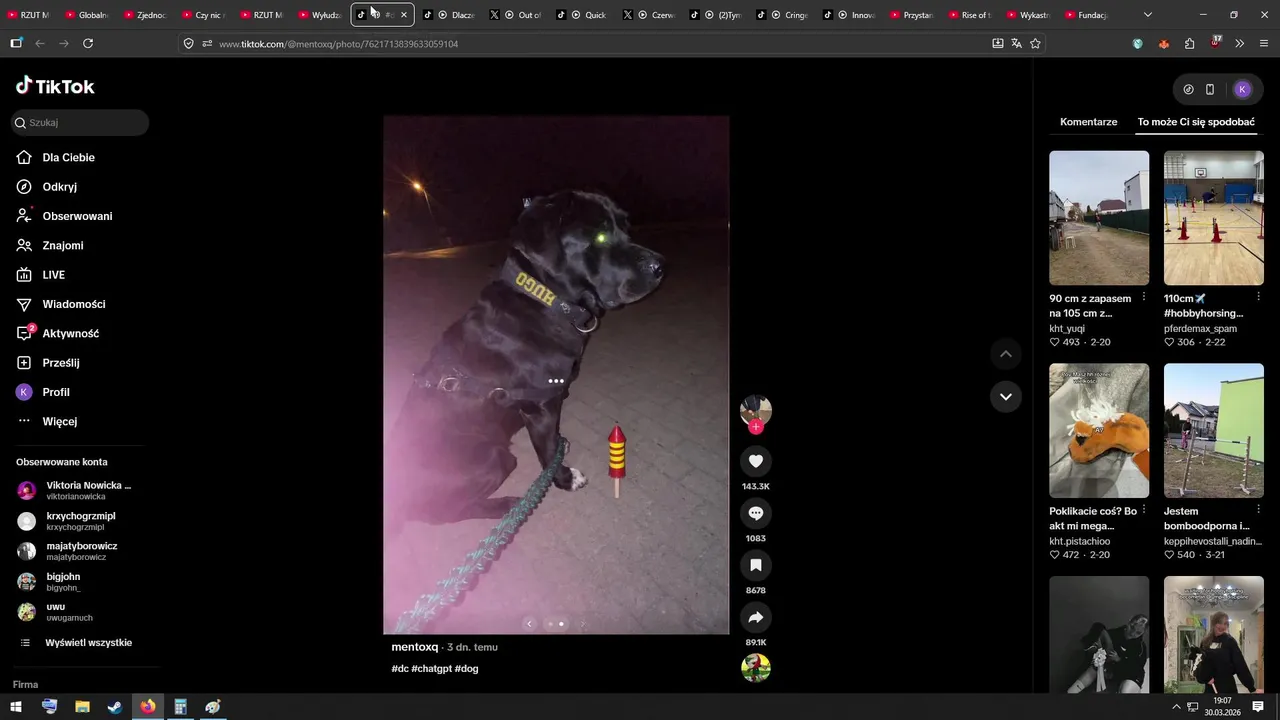Mute the active TikTok tab's audio
The height and width of the screenshot is (720, 1280).
pyautogui.click(x=376, y=15)
